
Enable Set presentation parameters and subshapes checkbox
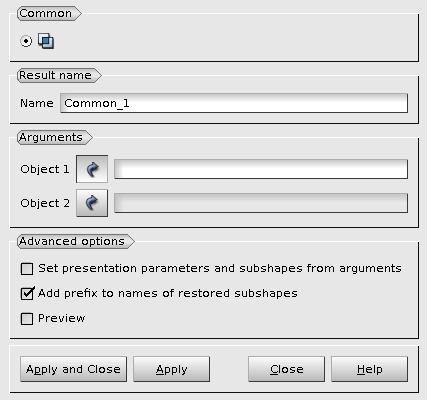[27, 269]
